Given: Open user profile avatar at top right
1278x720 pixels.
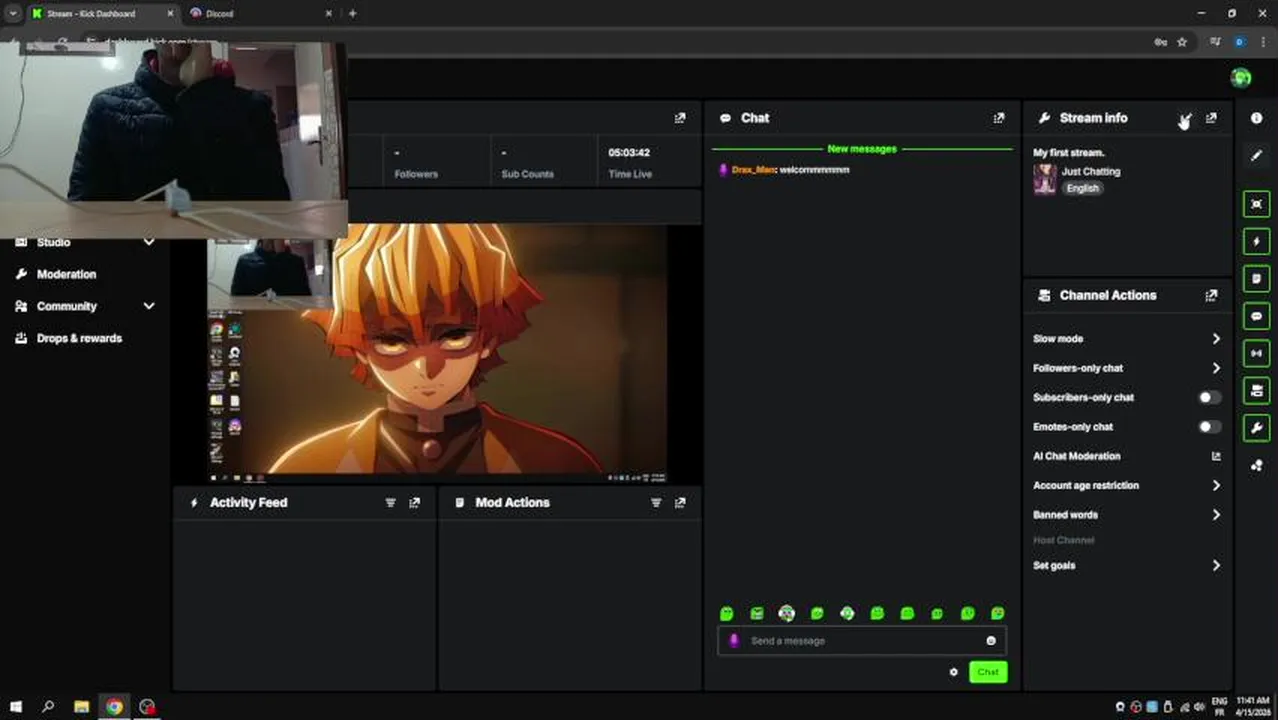Looking at the screenshot, I should 1241,78.
